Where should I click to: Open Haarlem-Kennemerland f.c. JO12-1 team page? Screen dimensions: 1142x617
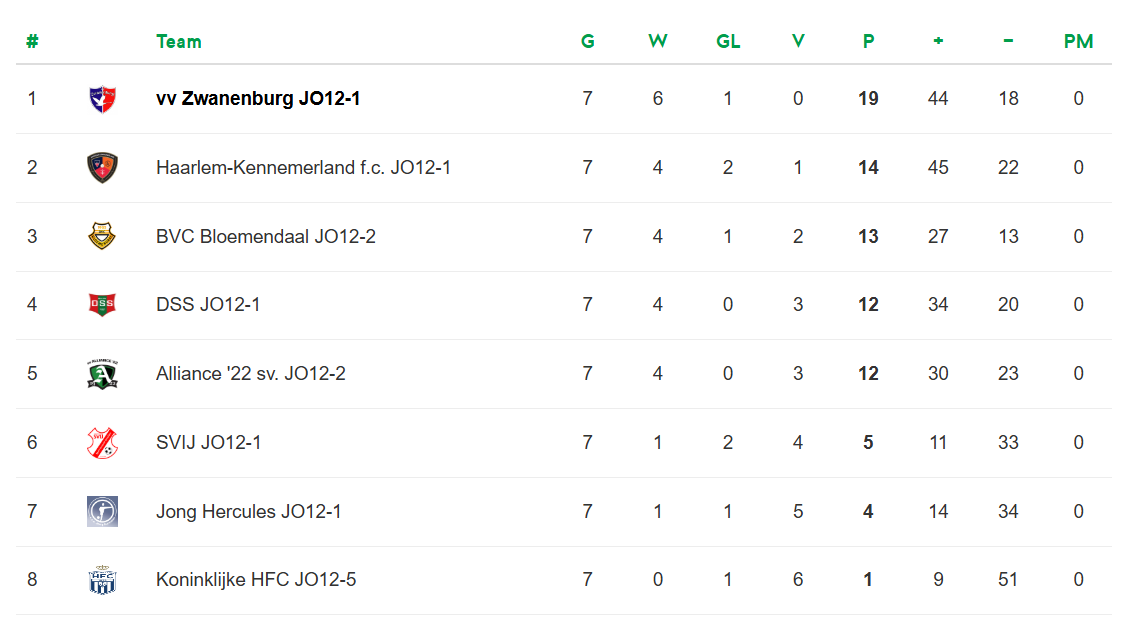[x=303, y=168]
